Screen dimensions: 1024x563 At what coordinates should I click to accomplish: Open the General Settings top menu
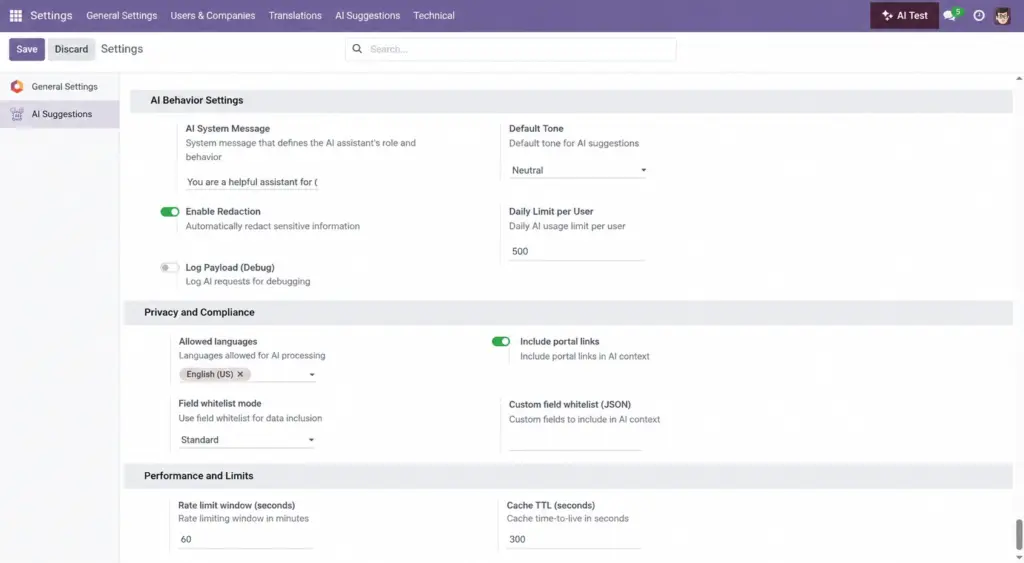pyautogui.click(x=121, y=15)
